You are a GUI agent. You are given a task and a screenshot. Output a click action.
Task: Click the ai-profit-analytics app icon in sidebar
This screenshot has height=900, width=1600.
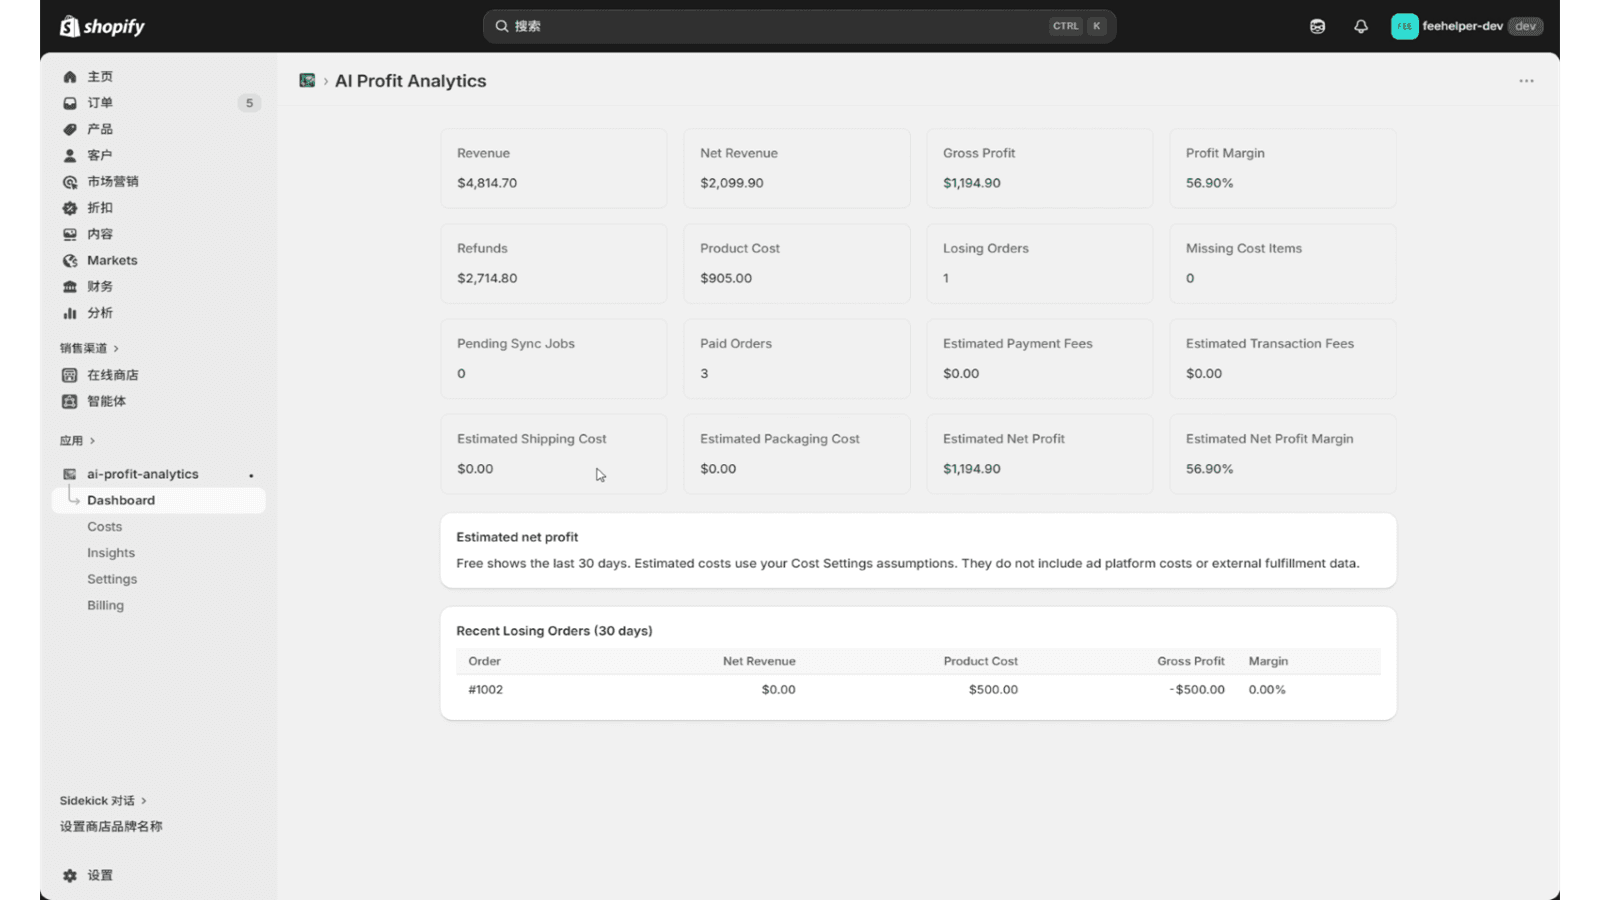pos(70,474)
